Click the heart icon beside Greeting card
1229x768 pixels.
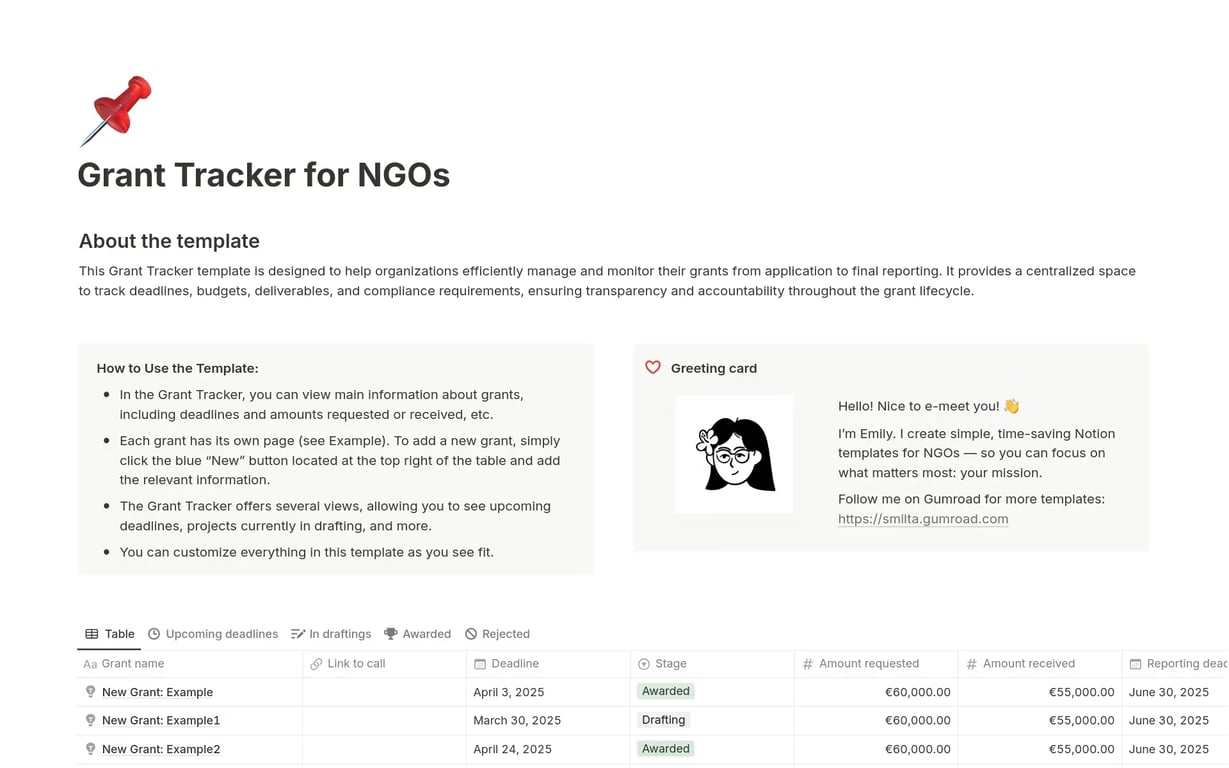[653, 368]
